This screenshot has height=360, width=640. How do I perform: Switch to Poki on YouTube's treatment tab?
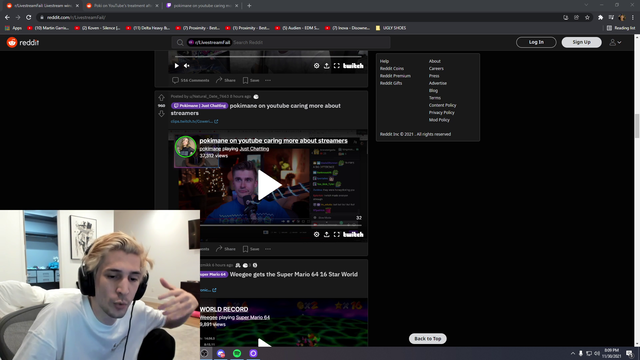122,6
